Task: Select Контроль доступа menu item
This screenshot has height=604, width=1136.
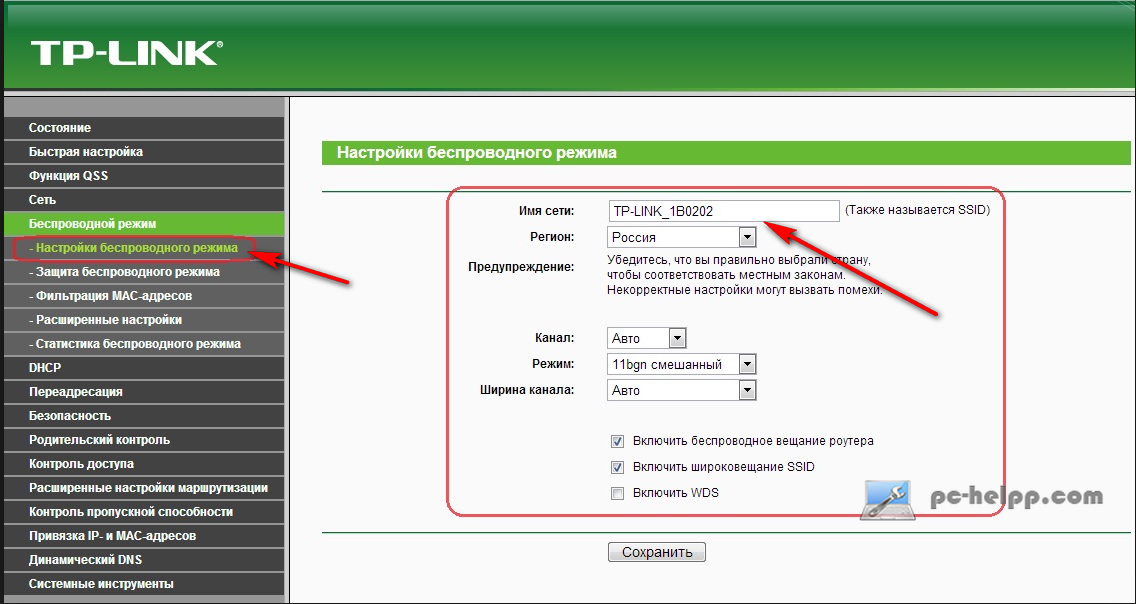Action: coord(144,464)
